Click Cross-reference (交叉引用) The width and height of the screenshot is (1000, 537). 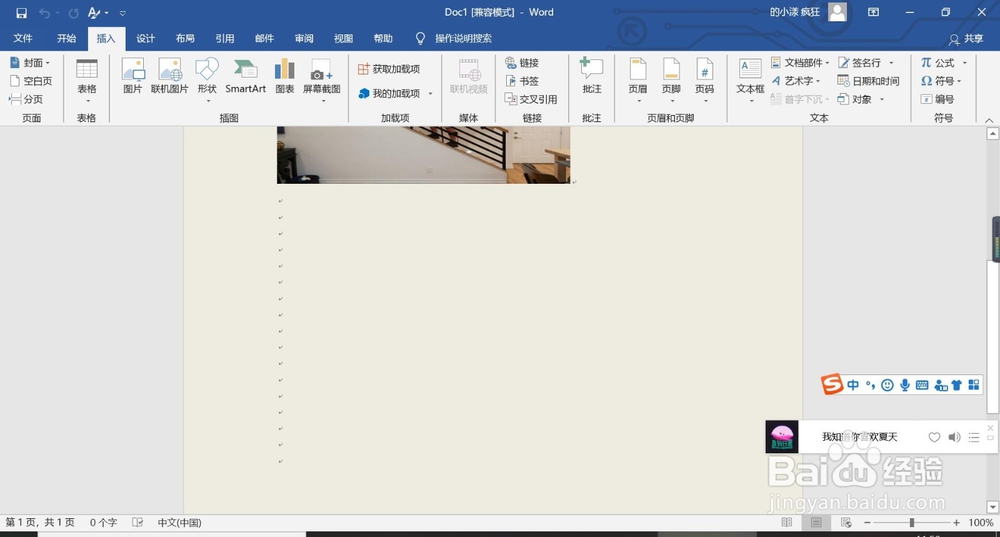(x=531, y=99)
